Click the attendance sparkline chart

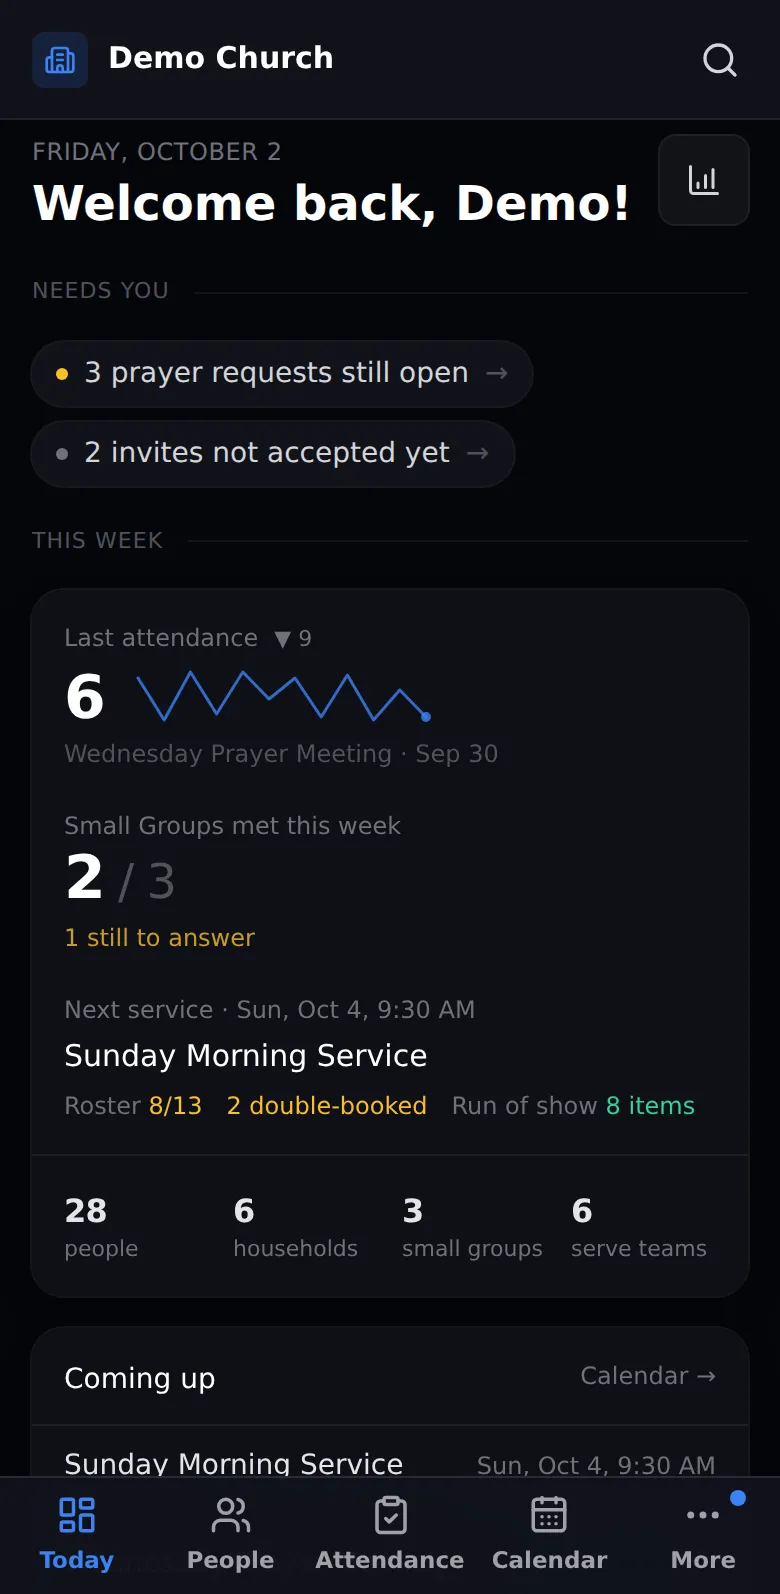(284, 696)
